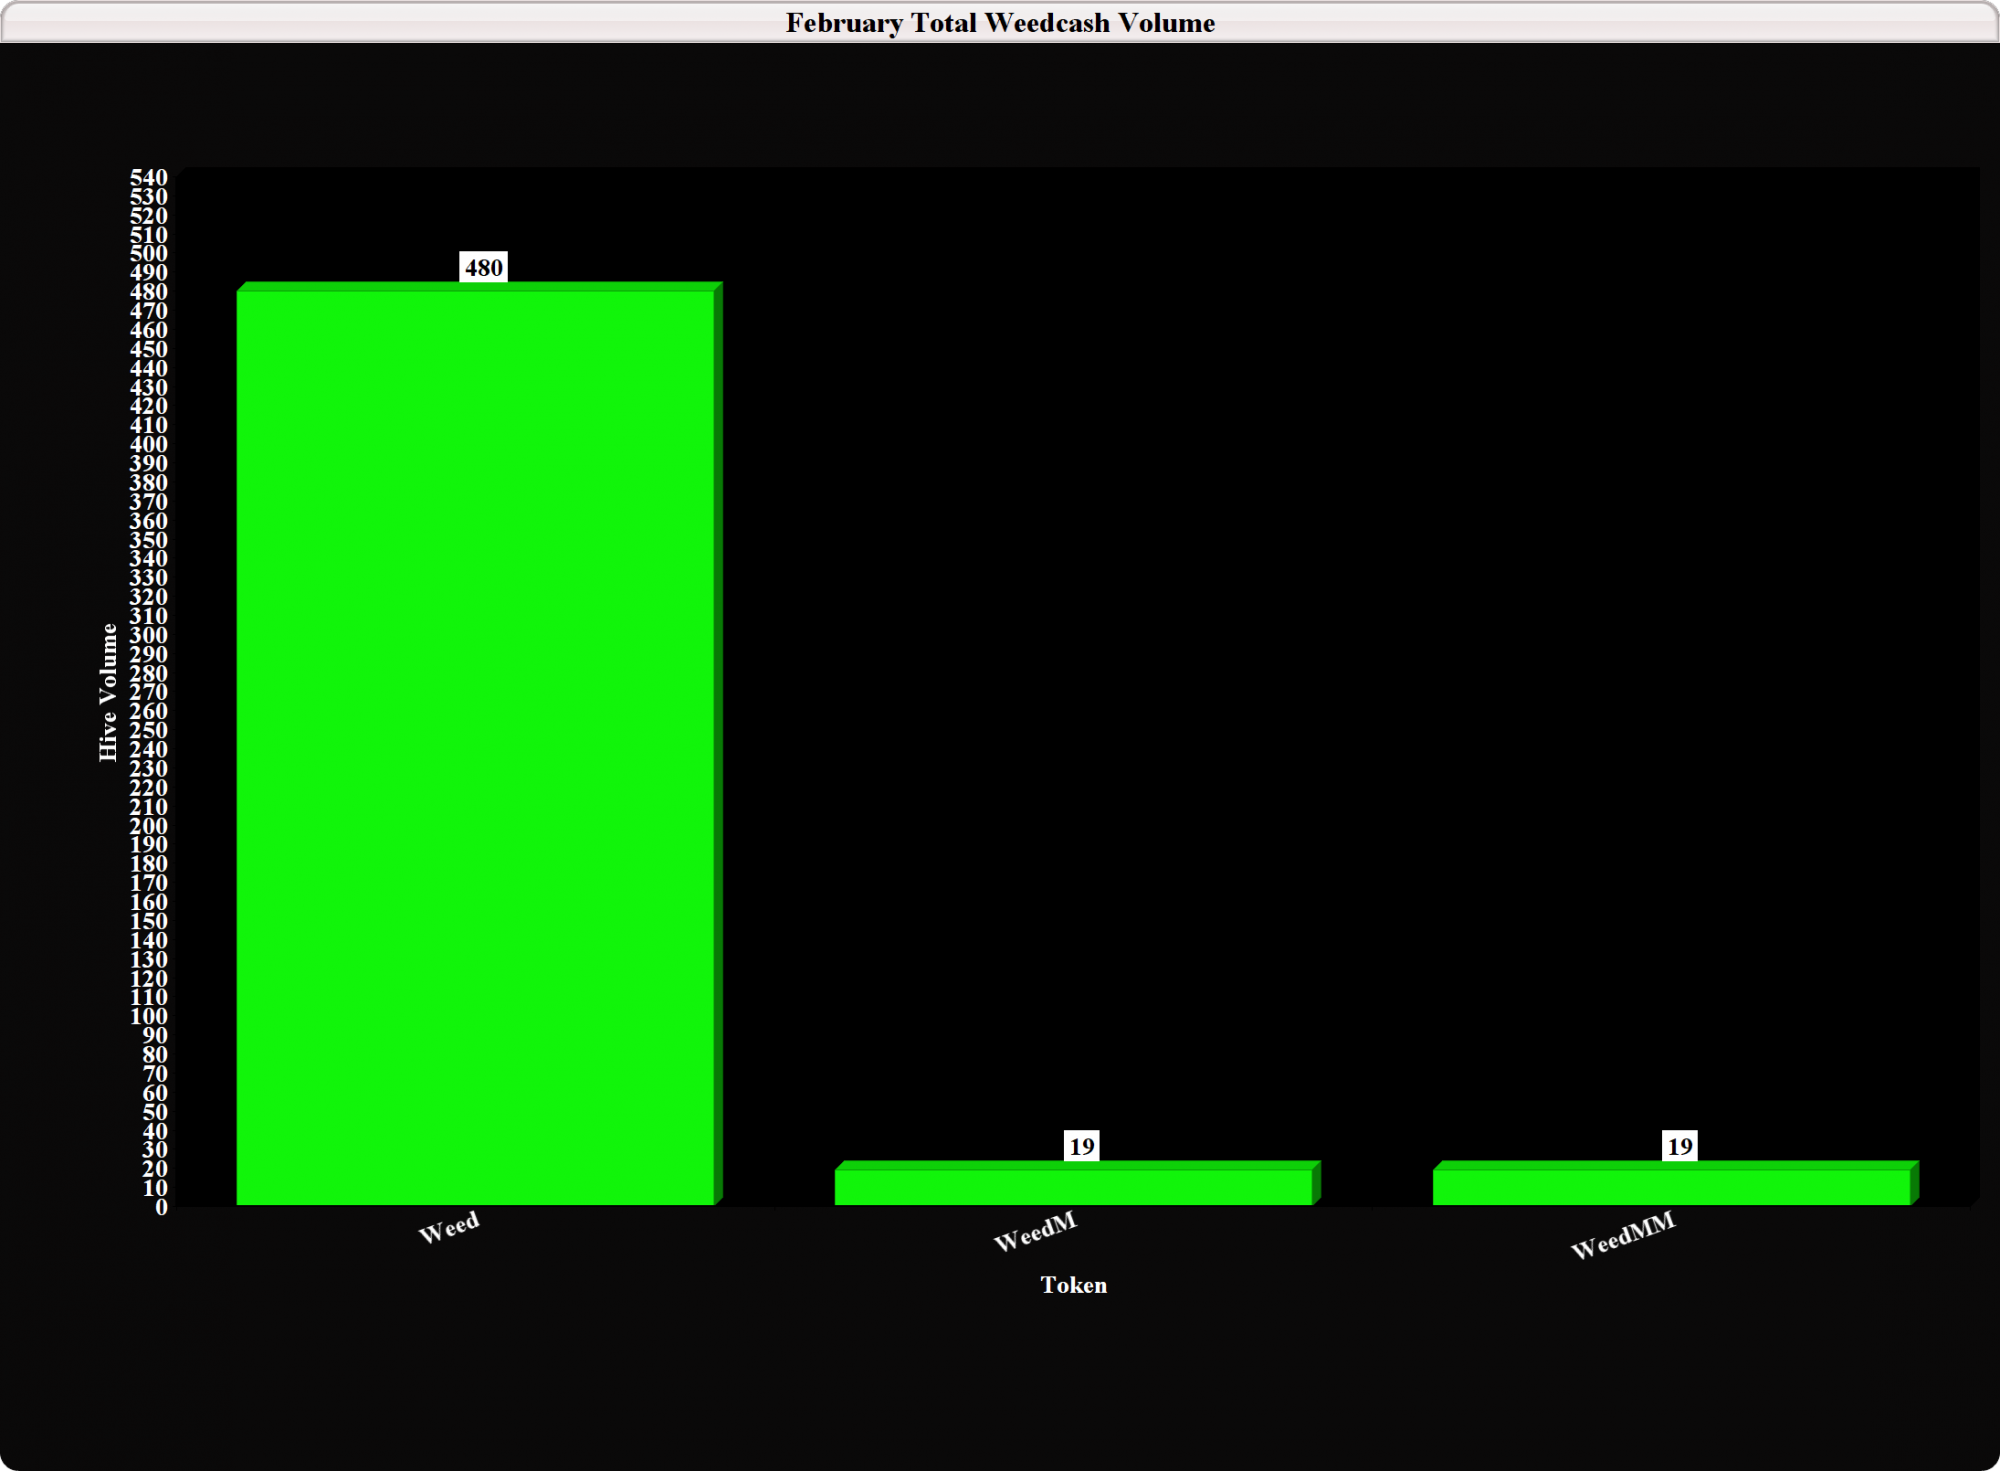Click the 500 tick on the y-axis
The image size is (2000, 1471).
[149, 254]
